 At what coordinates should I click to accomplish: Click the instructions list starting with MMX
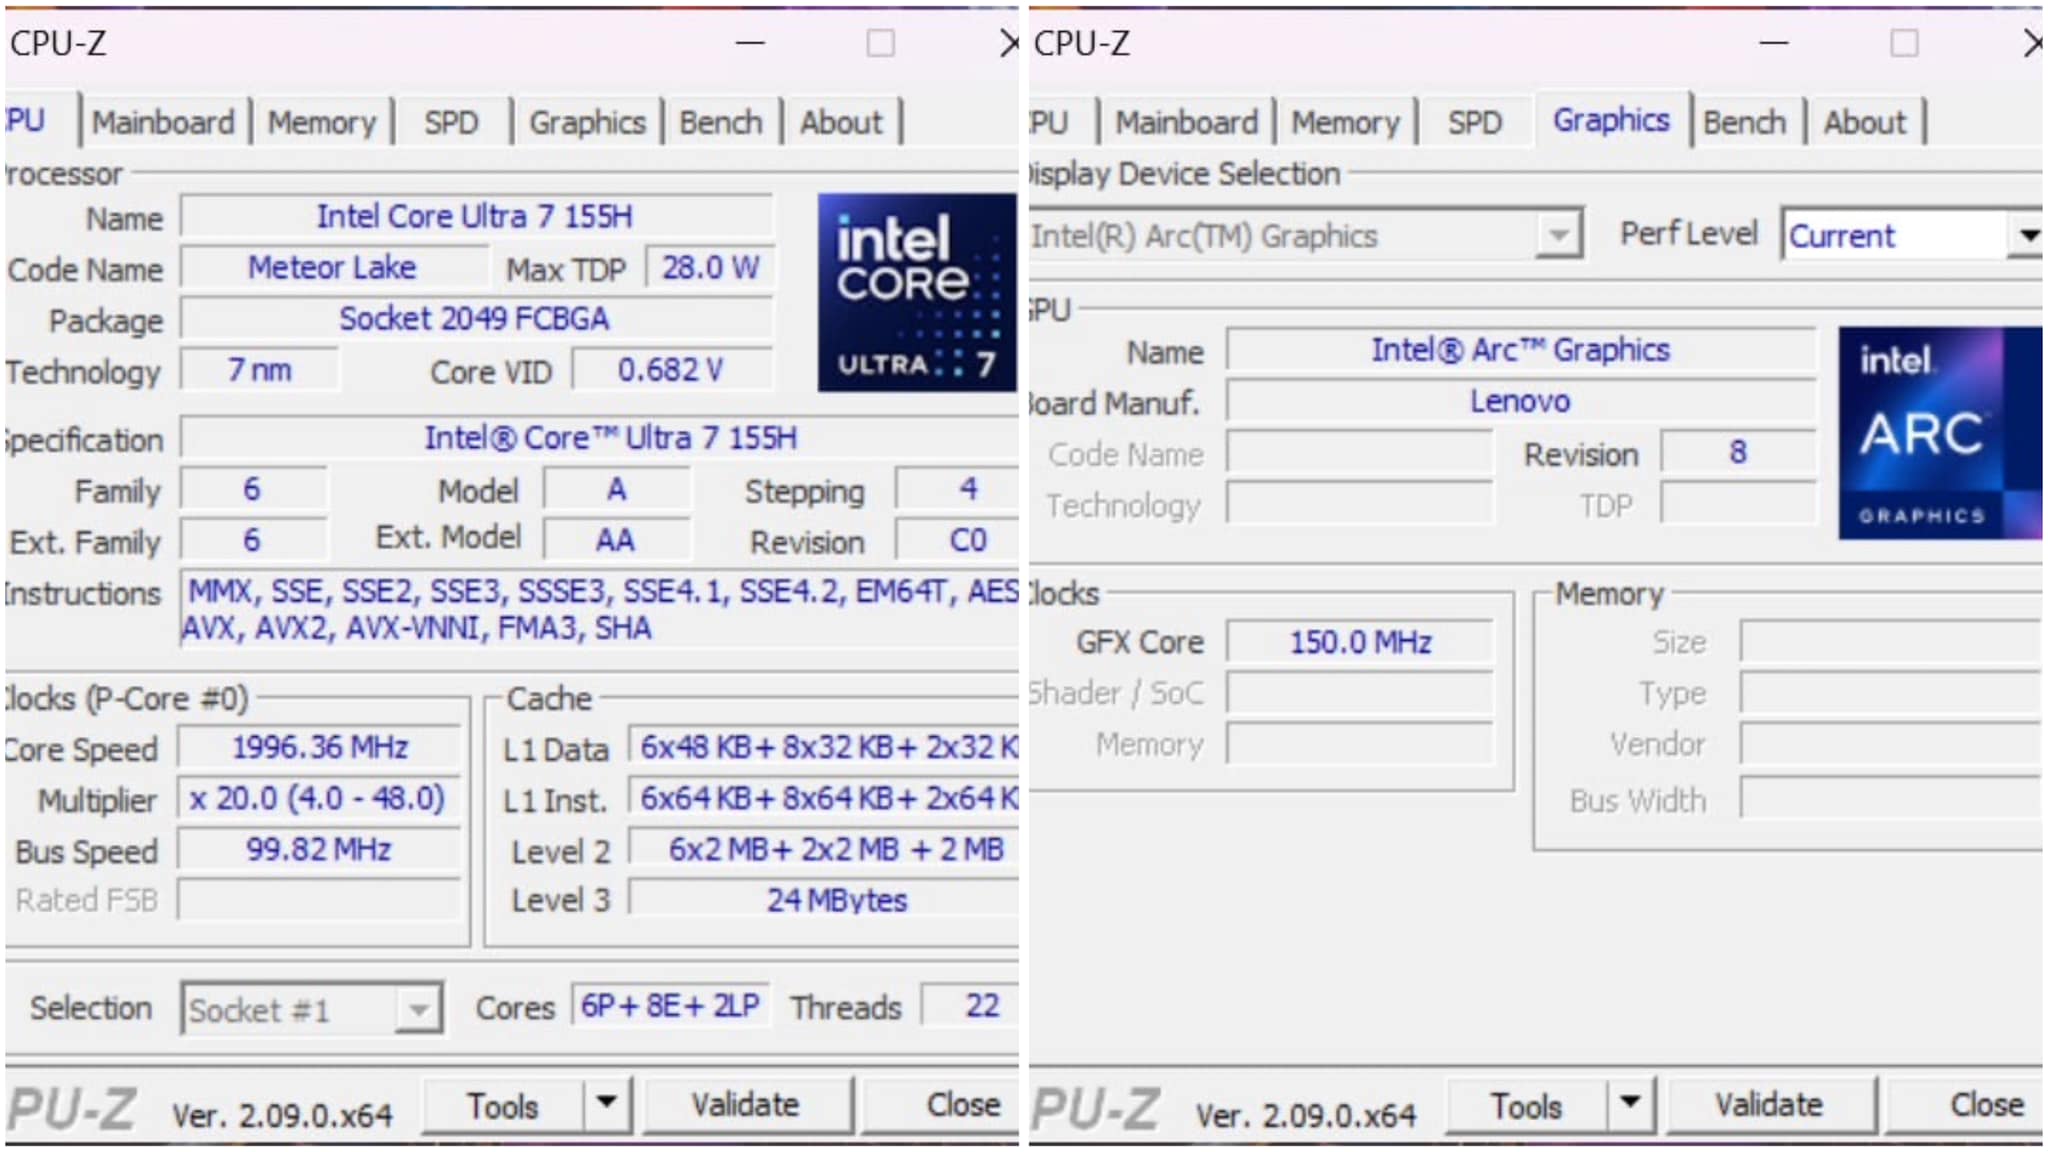(x=600, y=610)
